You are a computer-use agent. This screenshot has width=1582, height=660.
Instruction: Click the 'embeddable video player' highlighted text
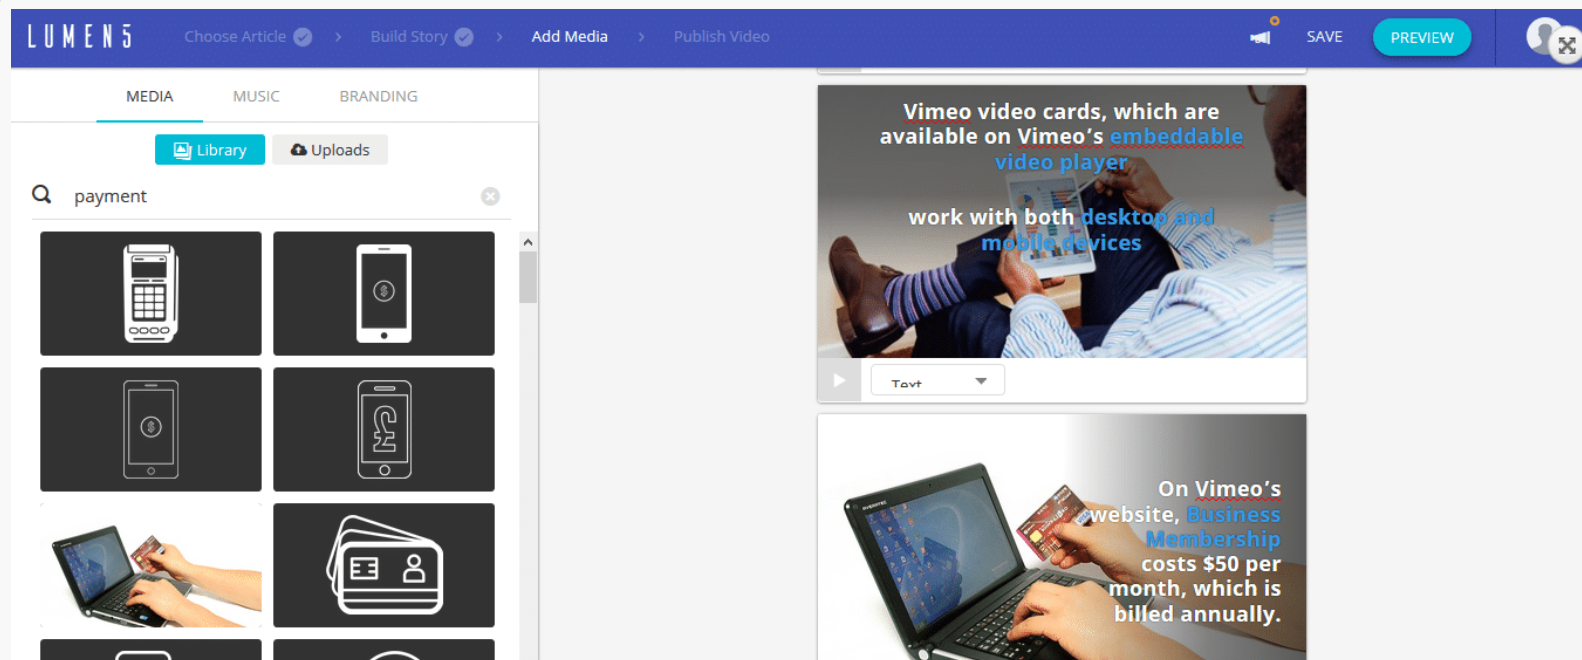(x=1119, y=149)
